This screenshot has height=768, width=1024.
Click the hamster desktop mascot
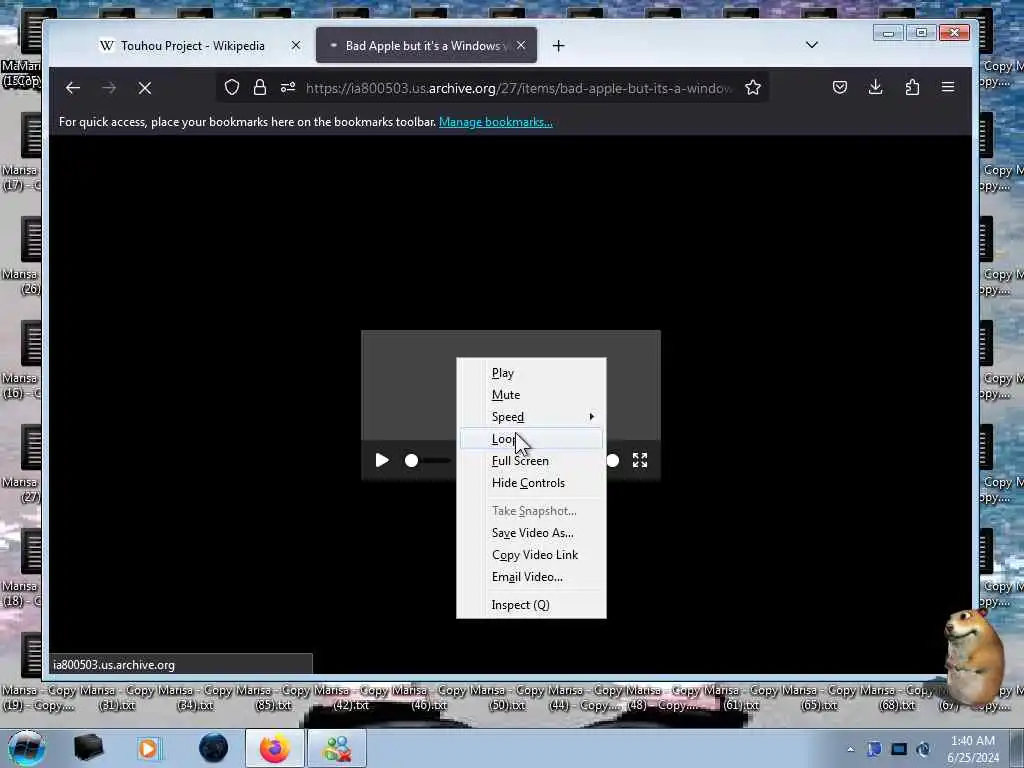(973, 656)
